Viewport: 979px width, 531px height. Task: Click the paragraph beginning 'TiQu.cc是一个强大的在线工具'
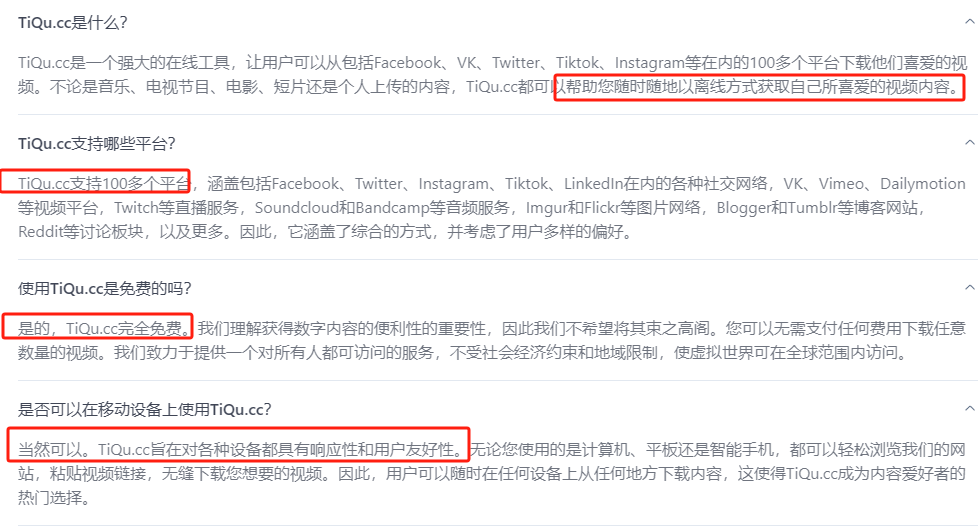point(492,75)
